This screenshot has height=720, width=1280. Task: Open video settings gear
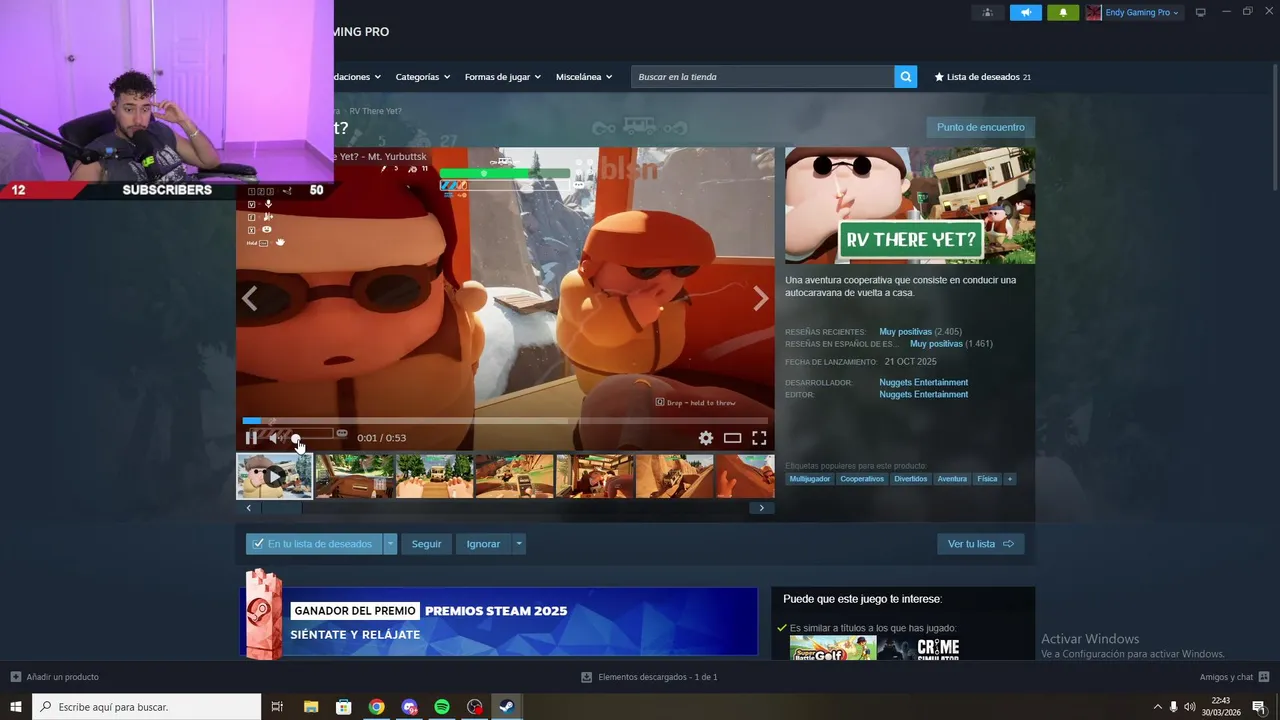706,438
